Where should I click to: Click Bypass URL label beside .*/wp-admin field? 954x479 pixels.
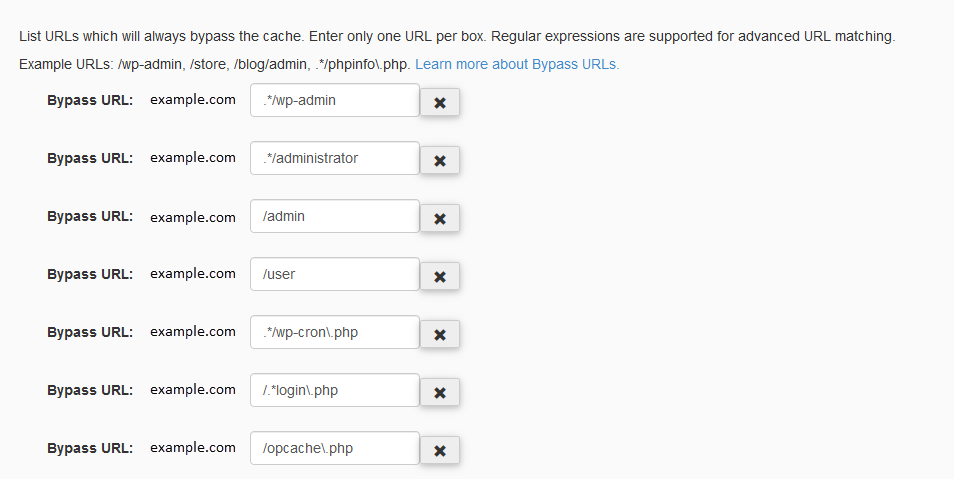click(x=90, y=100)
